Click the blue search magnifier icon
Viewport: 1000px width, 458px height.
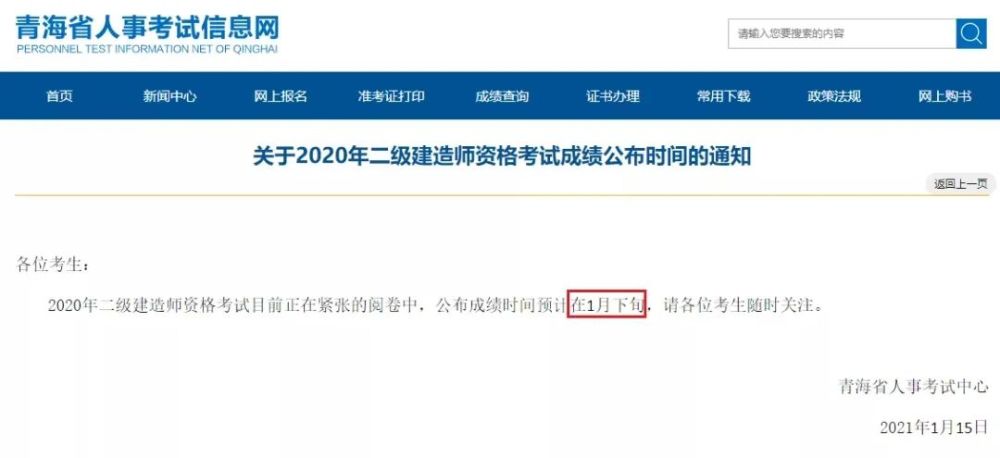tap(971, 33)
